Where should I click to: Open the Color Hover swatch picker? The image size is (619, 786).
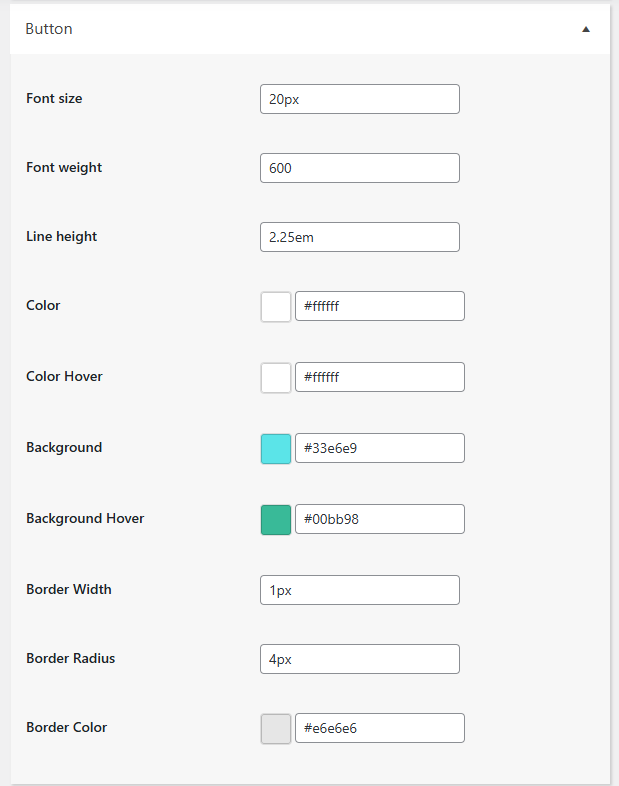click(x=276, y=377)
